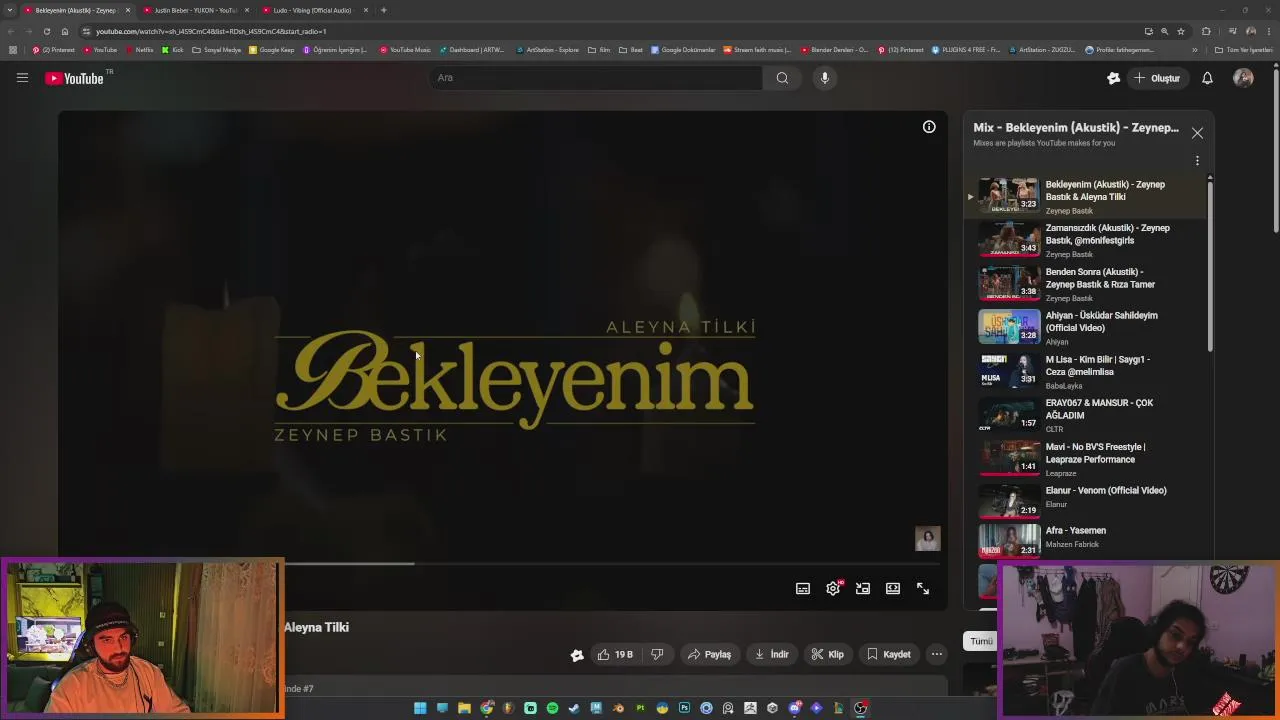1280x720 pixels.
Task: Open the Oluştur create button
Action: point(1157,78)
